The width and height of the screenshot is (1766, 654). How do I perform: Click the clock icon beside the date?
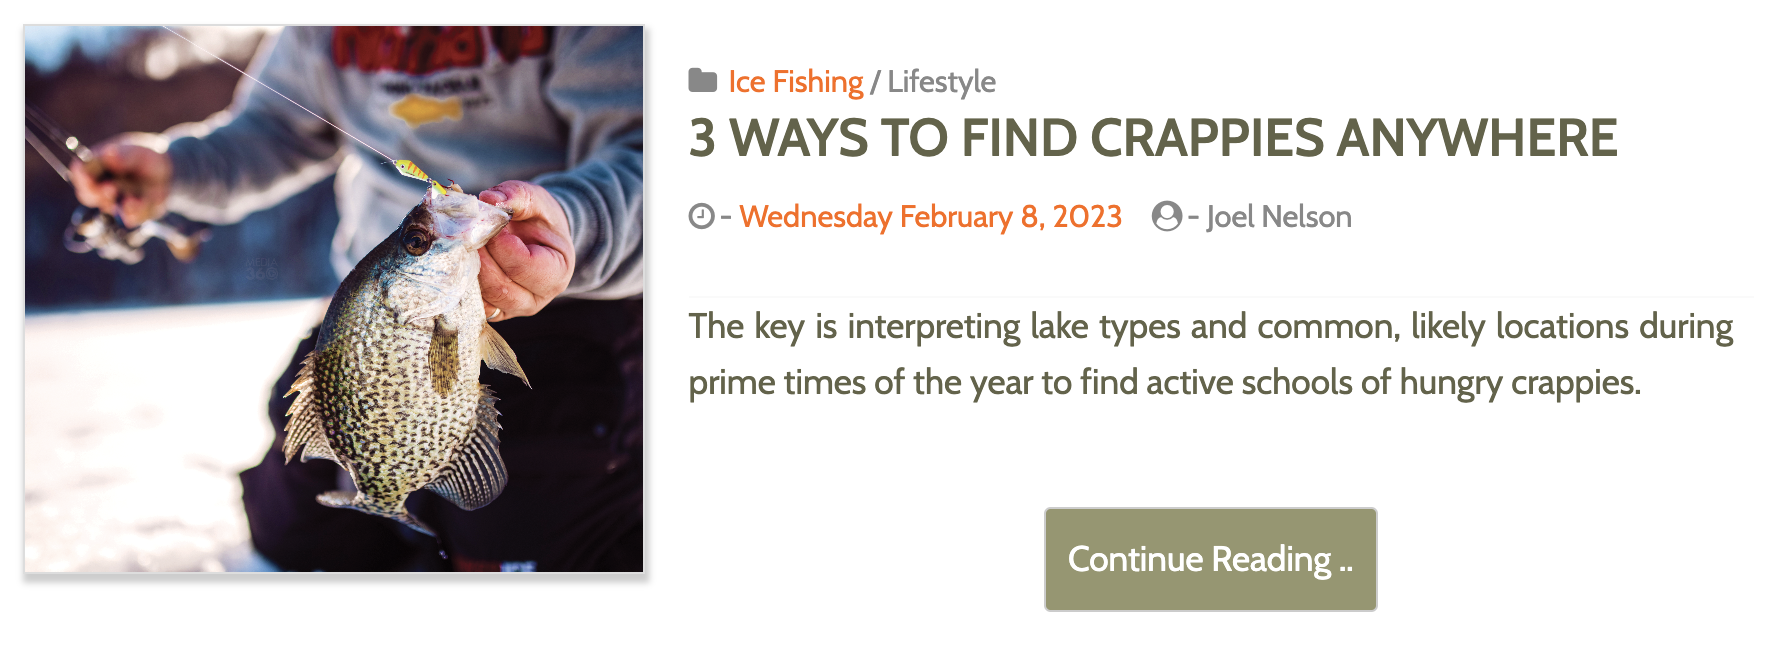pos(702,216)
